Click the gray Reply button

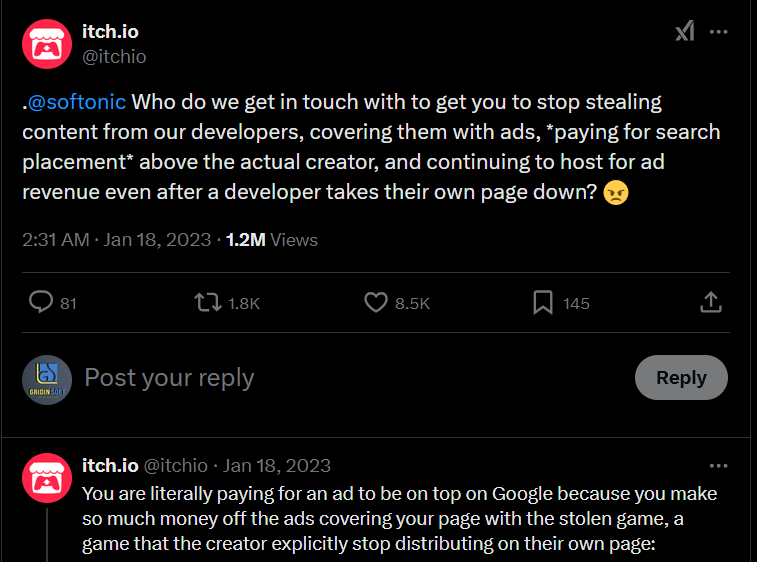click(681, 378)
